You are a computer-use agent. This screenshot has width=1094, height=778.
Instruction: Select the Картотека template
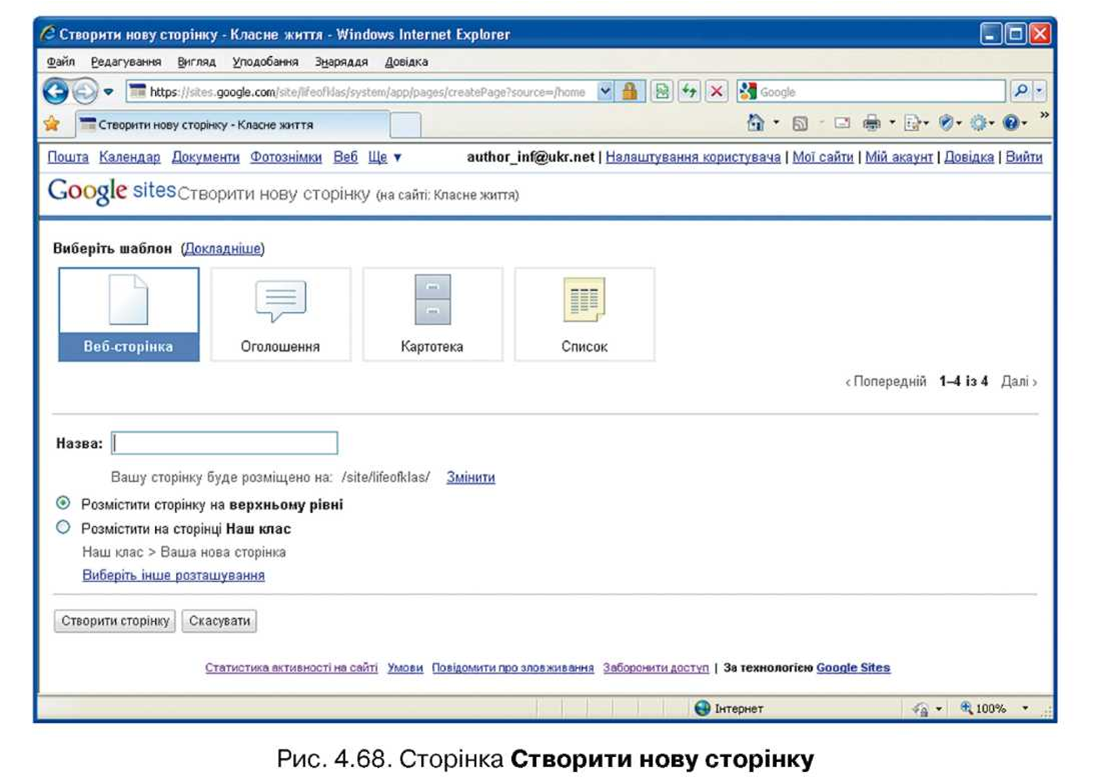[x=433, y=314]
